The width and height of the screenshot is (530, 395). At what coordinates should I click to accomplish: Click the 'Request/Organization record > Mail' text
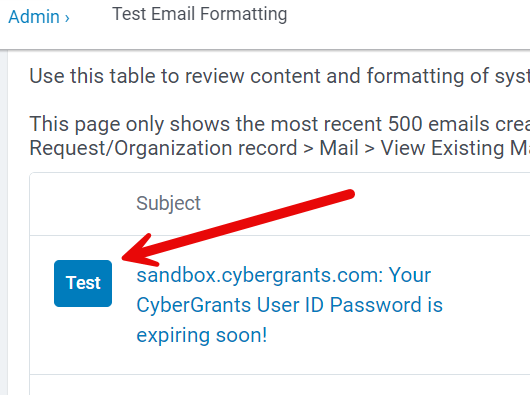click(x=194, y=148)
